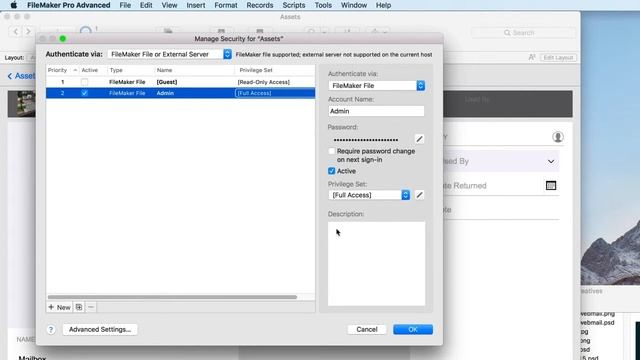Open the Scripts menu
This screenshot has height=360, width=640.
293,5
